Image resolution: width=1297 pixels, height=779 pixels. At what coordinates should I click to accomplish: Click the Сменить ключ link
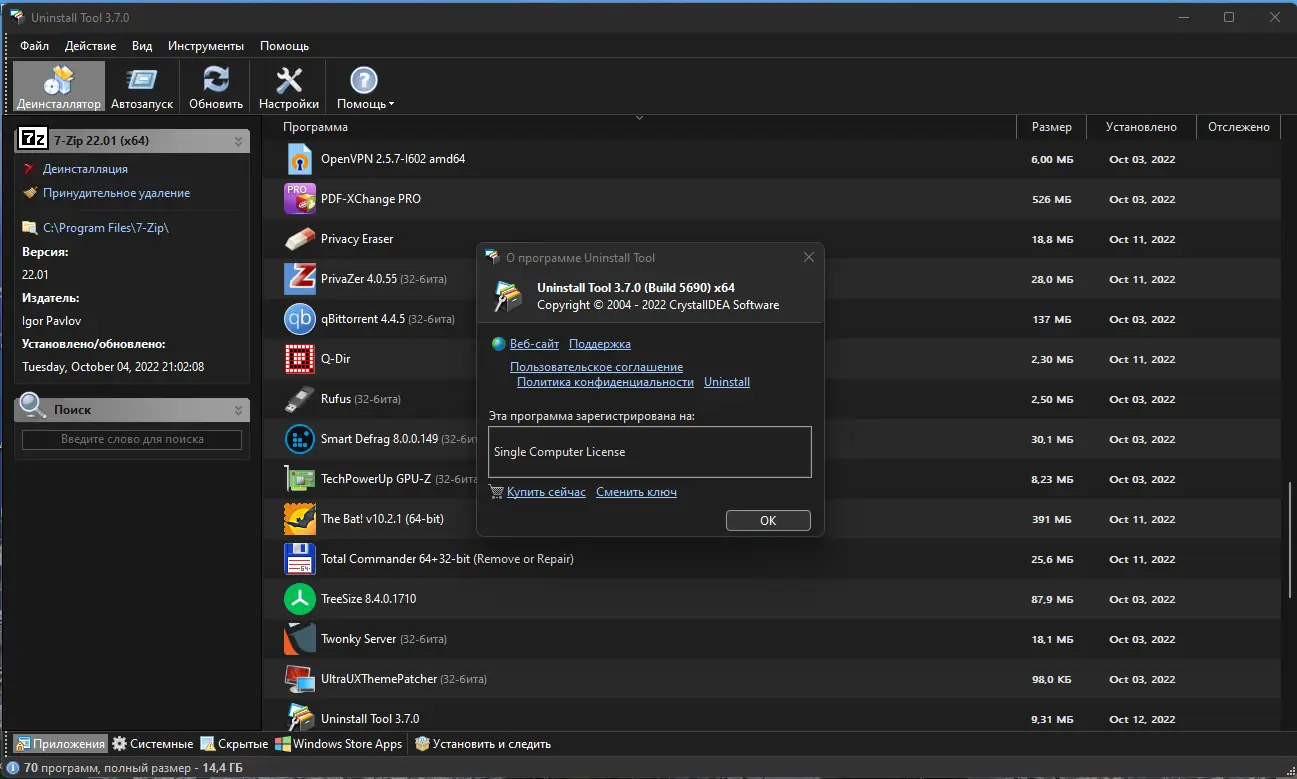[636, 492]
